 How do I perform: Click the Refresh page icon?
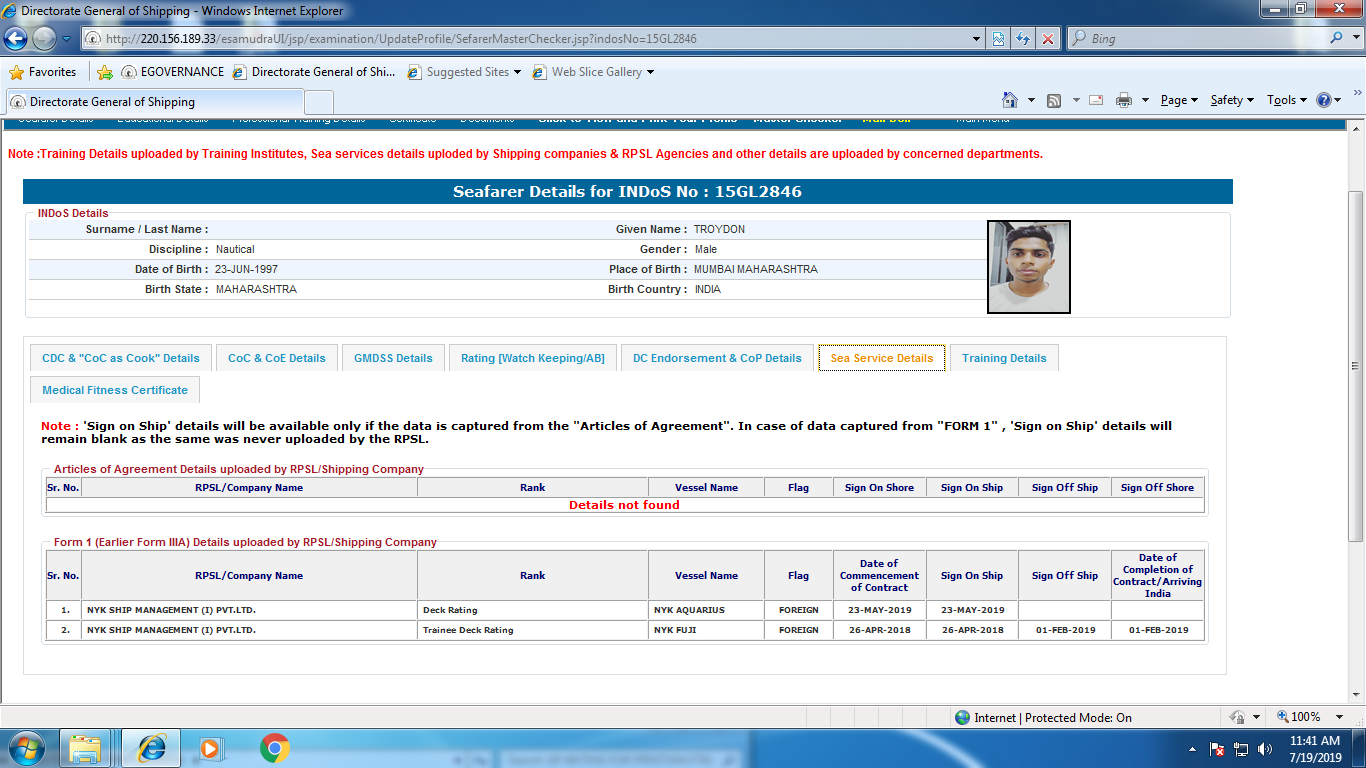pos(1022,39)
